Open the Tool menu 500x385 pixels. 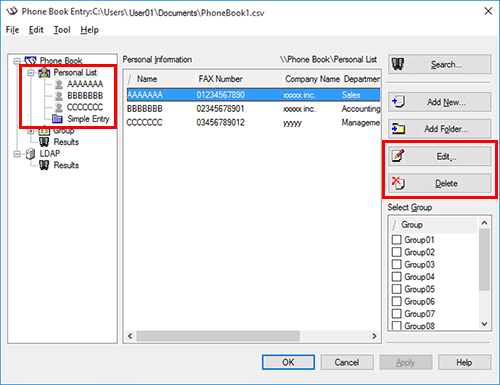click(62, 30)
